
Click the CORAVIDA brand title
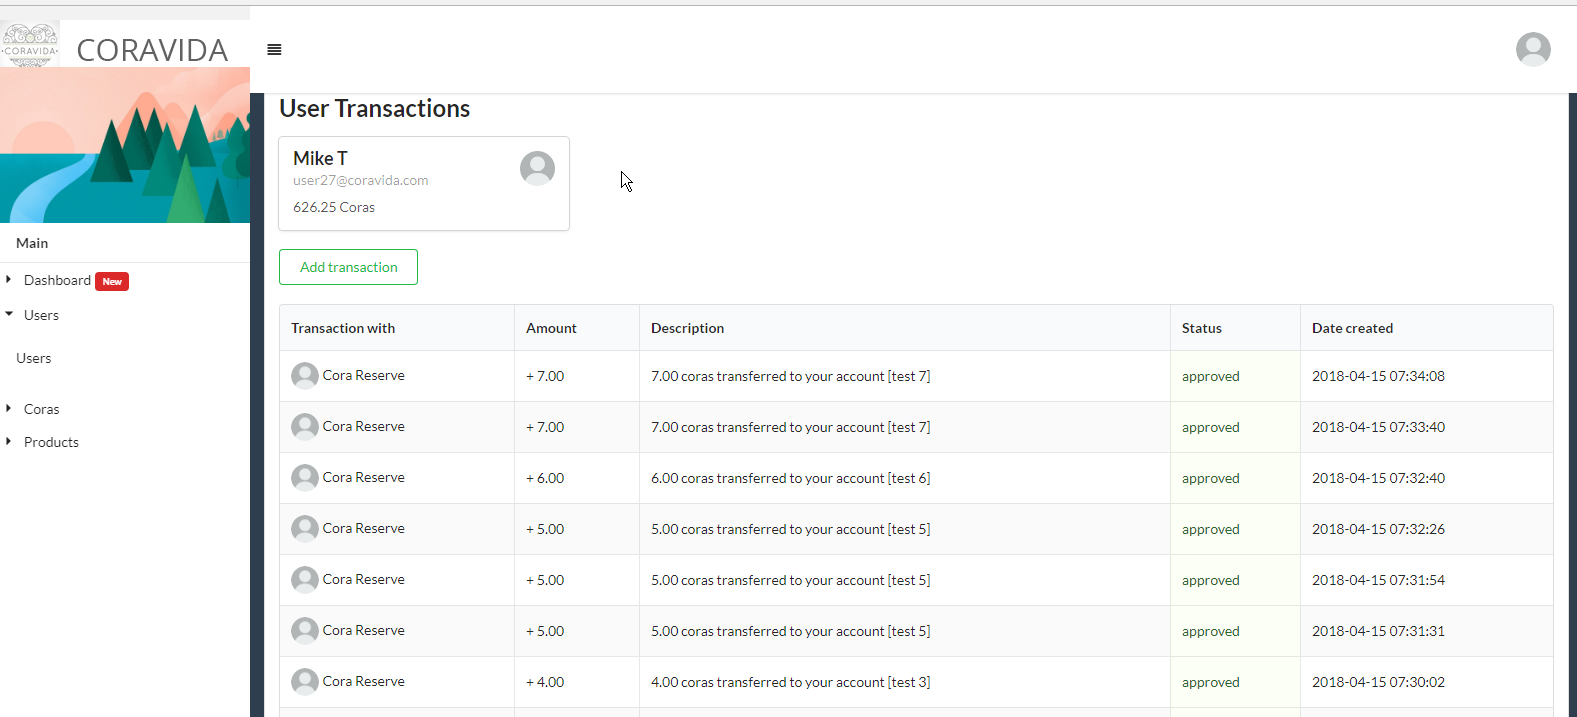[x=152, y=50]
